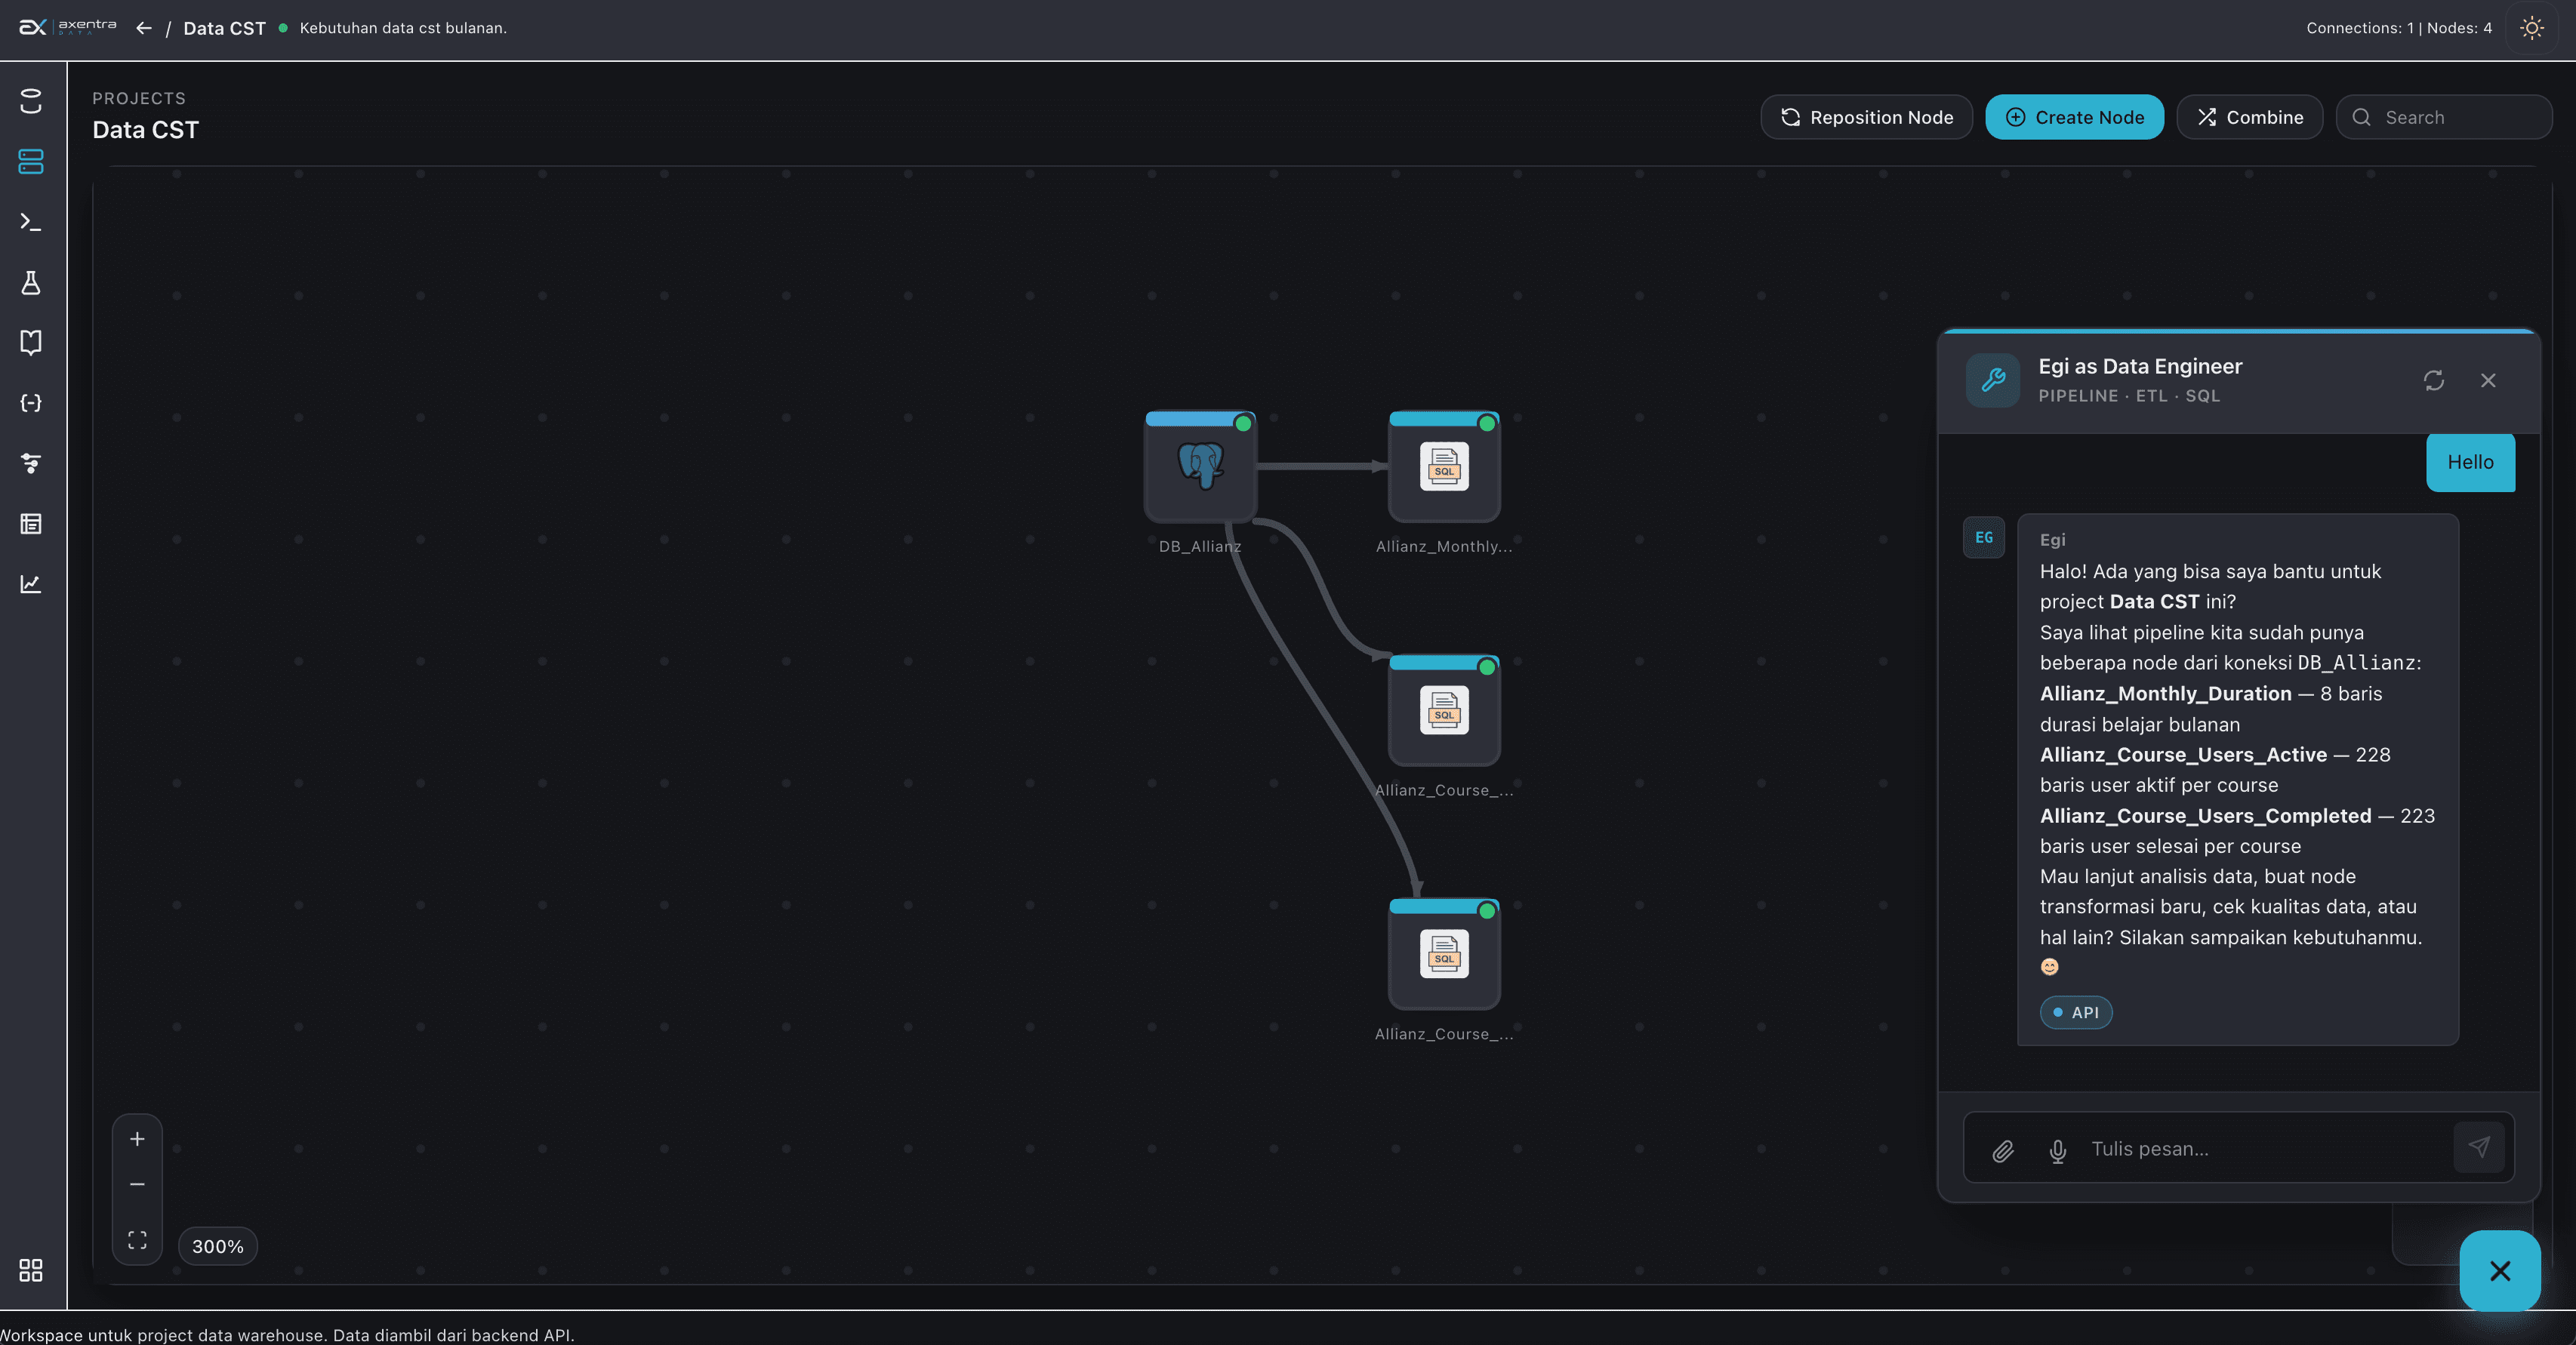Open the stacked servers projects icon
The height and width of the screenshot is (1345, 2576).
pyautogui.click(x=31, y=161)
